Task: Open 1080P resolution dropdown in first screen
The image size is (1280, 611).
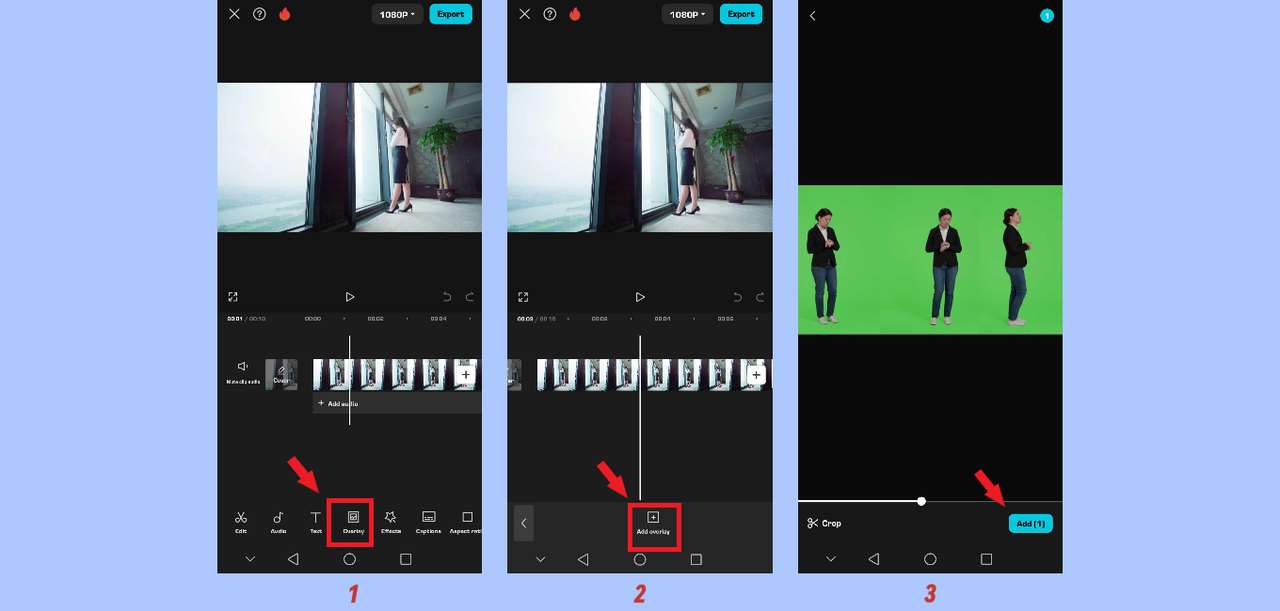Action: coord(397,15)
